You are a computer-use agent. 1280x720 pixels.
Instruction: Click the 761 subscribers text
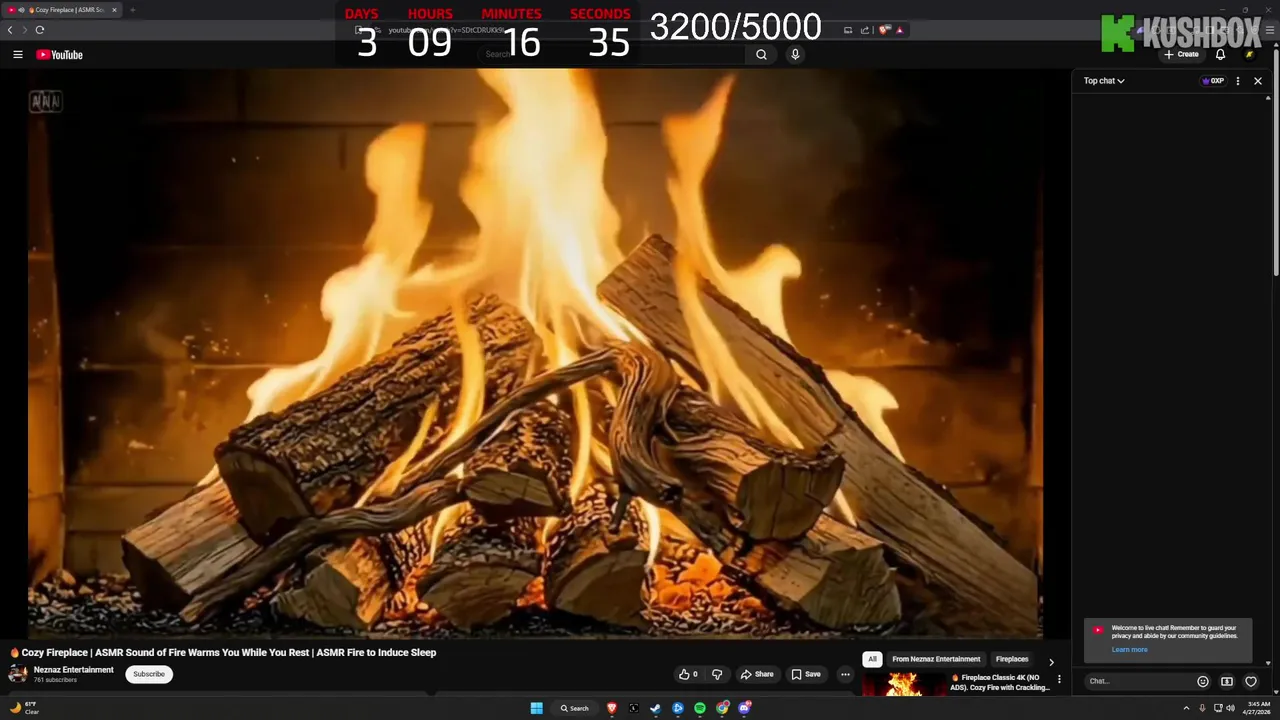pyautogui.click(x=55, y=680)
